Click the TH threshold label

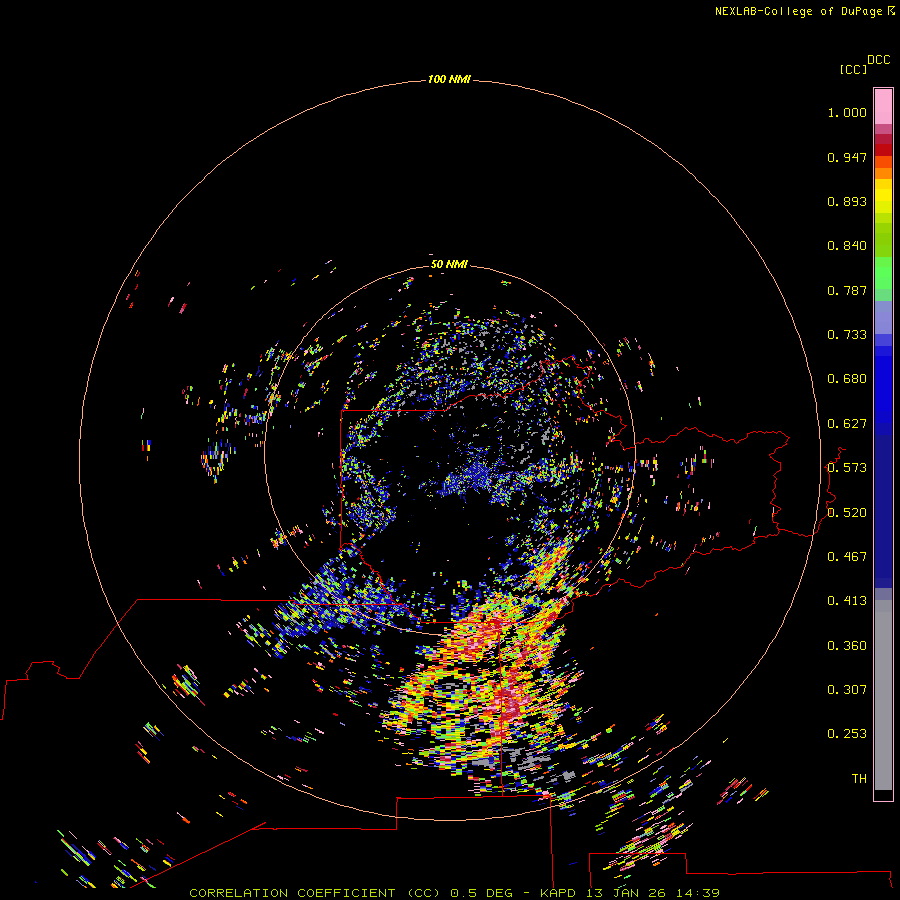(x=859, y=779)
